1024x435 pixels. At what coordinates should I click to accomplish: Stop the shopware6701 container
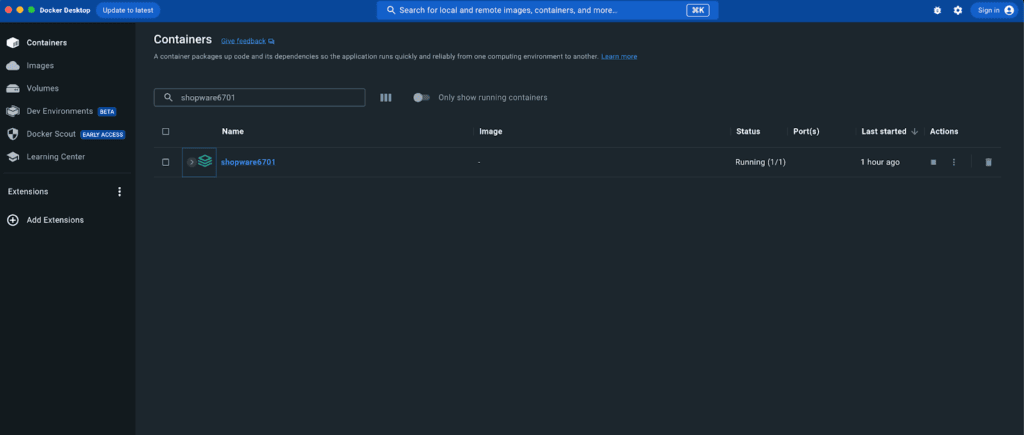click(933, 162)
